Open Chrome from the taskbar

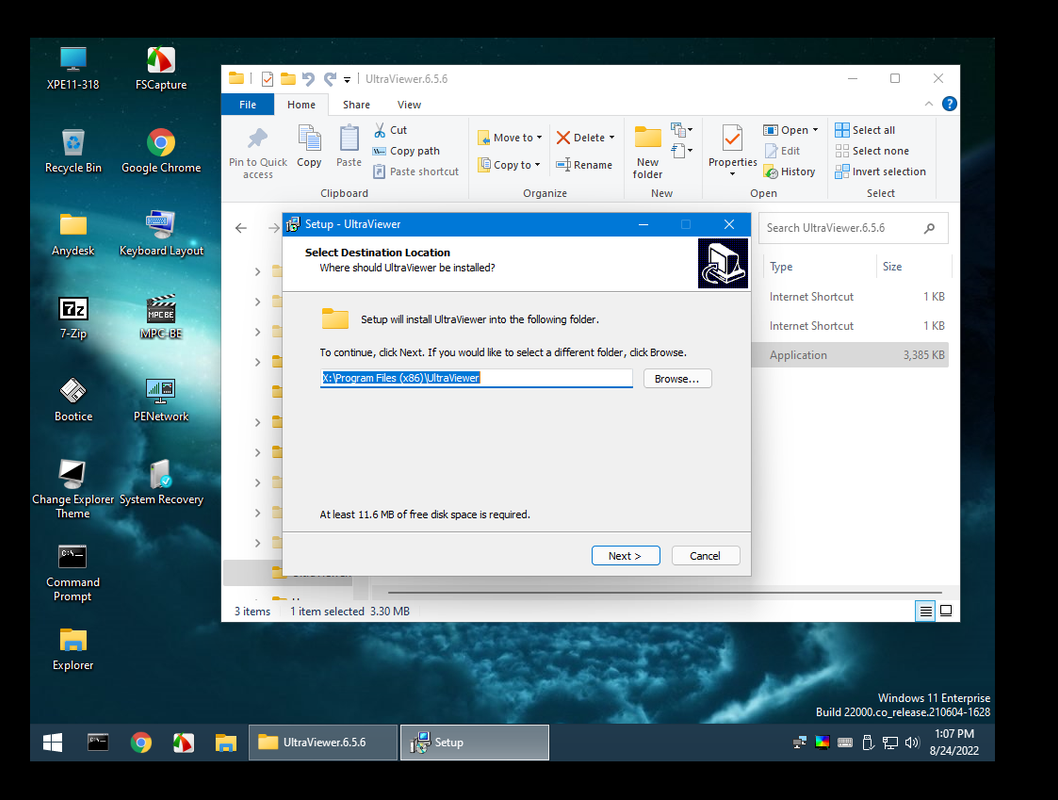[141, 743]
